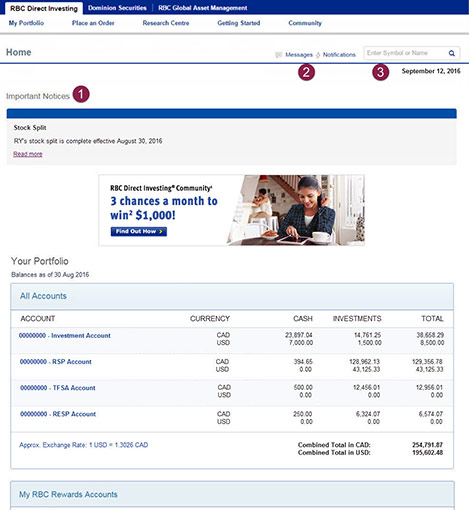The image size is (469, 510).
Task: Click the search magnifier icon
Action: (452, 53)
